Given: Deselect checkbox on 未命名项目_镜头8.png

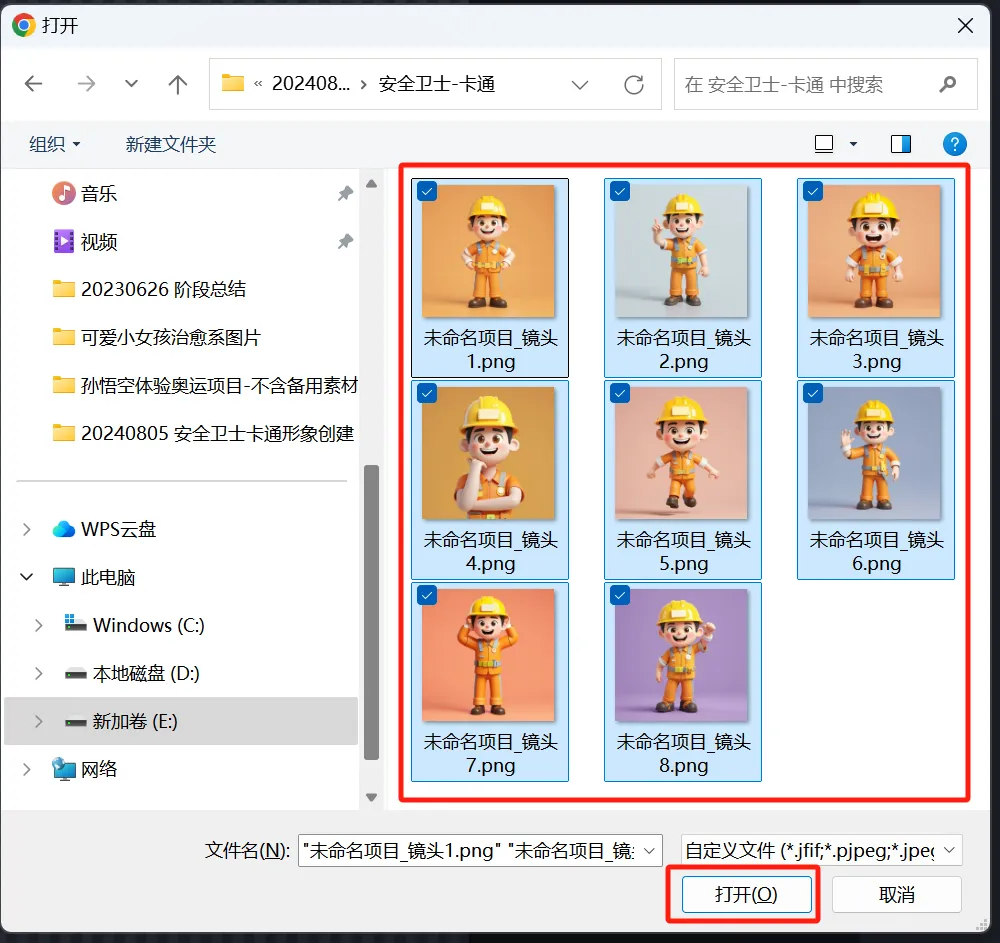Looking at the screenshot, I should [620, 595].
